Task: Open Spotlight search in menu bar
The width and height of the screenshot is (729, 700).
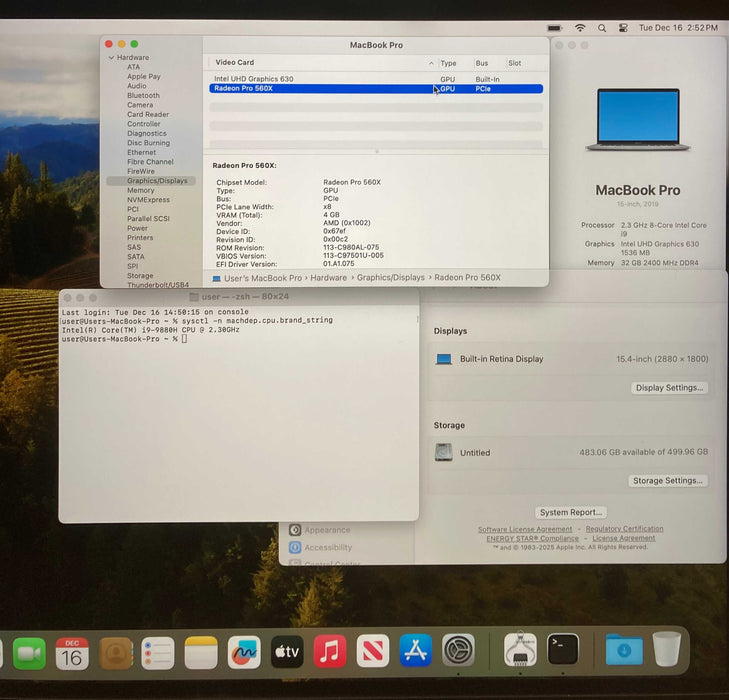Action: pyautogui.click(x=602, y=28)
